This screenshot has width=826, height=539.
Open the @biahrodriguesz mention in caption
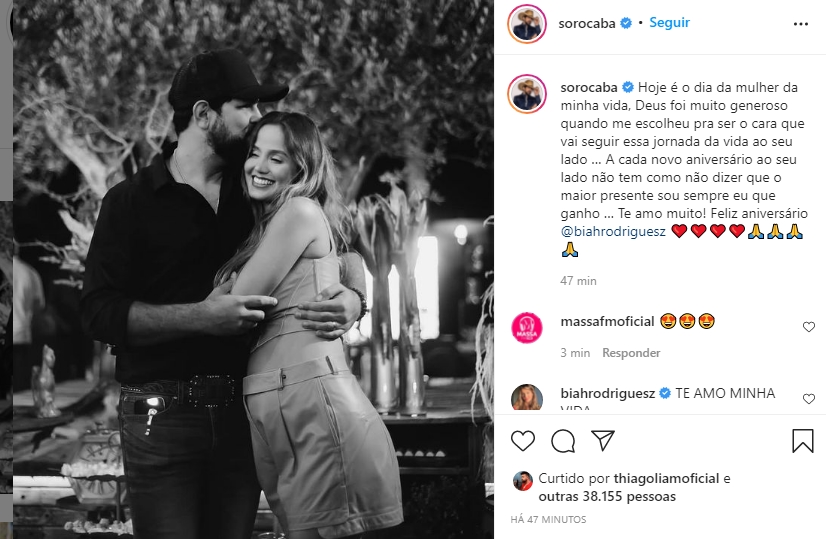tap(613, 231)
